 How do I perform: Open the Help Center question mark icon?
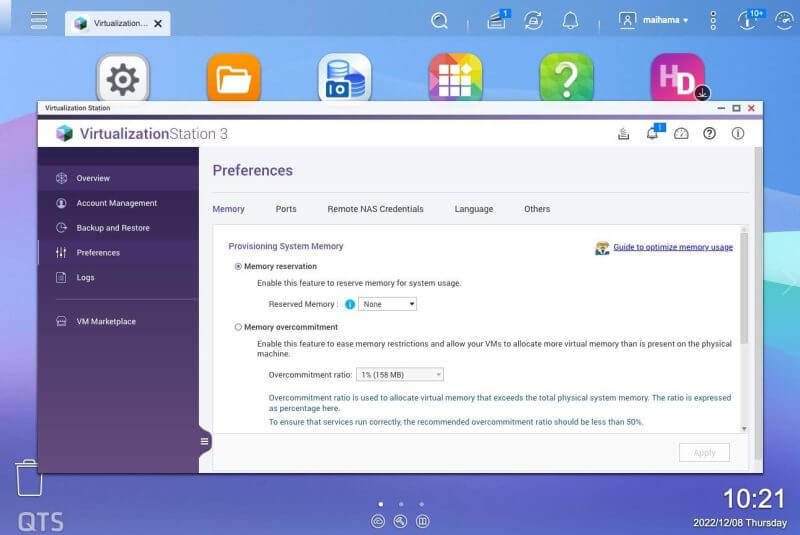[566, 78]
